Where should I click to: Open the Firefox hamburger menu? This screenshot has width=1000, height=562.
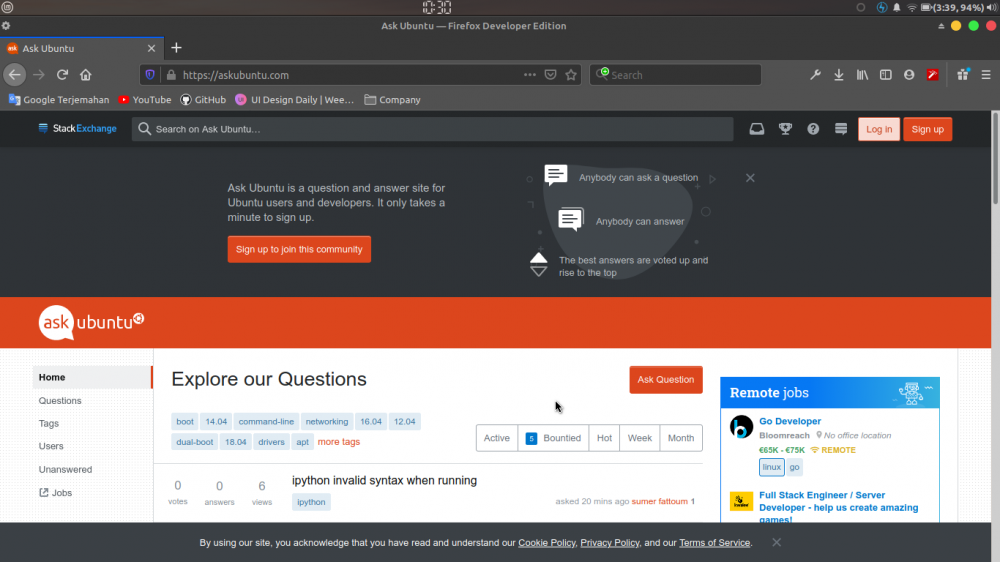coord(986,75)
